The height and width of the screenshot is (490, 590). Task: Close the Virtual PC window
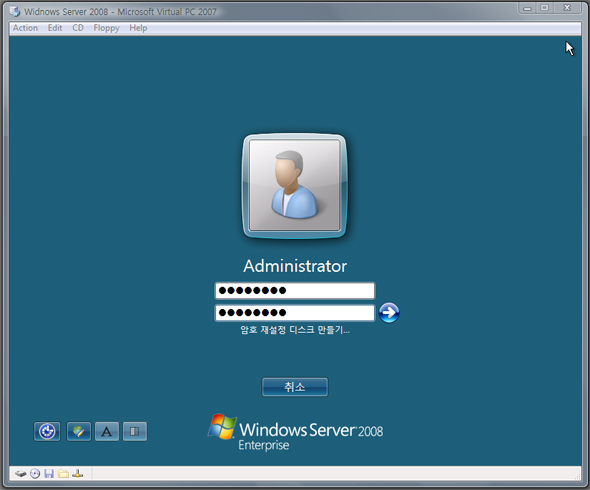pyautogui.click(x=567, y=8)
